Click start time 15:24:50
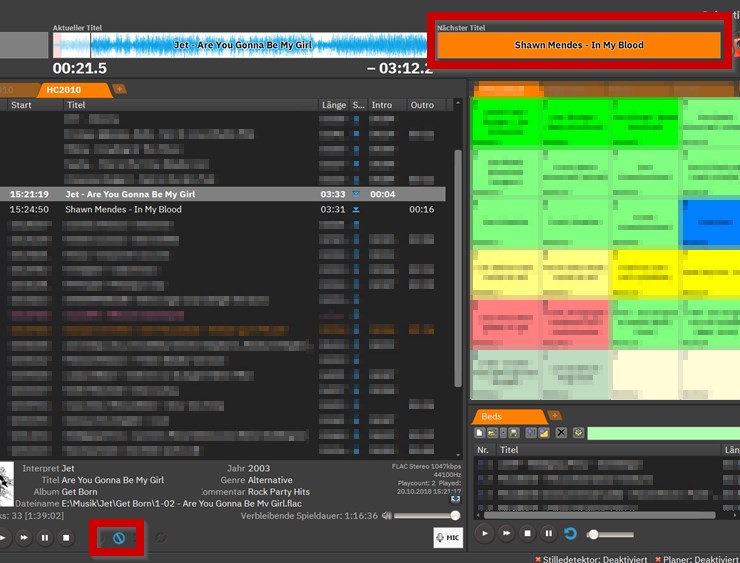Viewport: 740px width, 563px height. click(29, 209)
